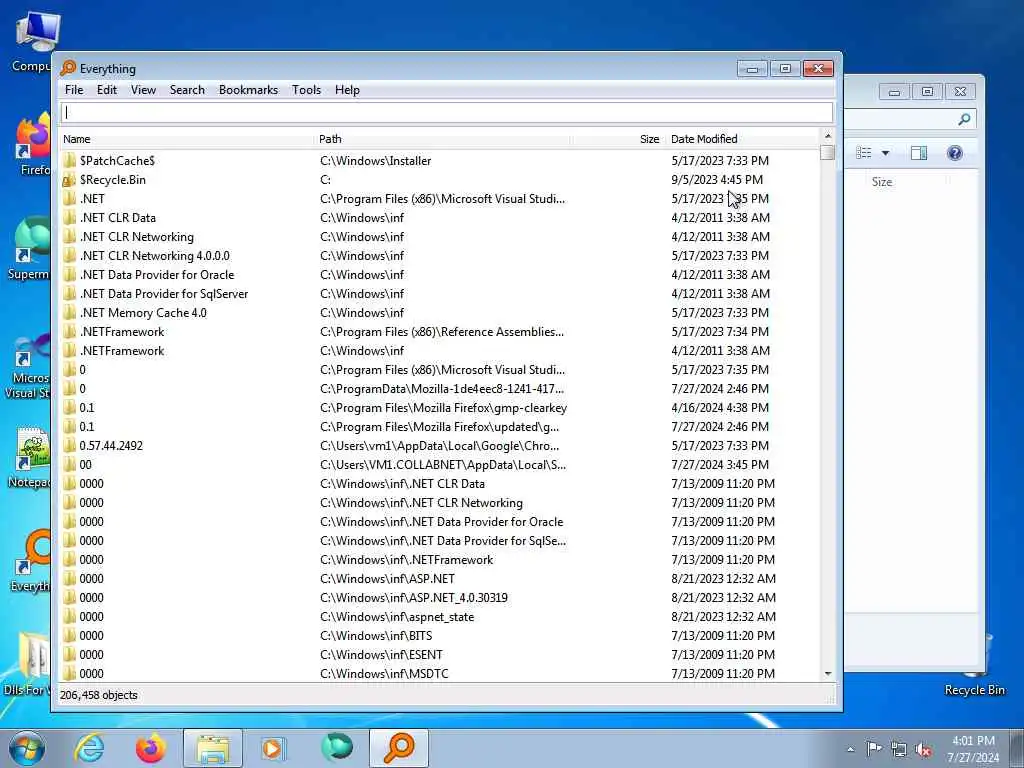Select the $PatchCache$ folder icon
The height and width of the screenshot is (768, 1024).
click(69, 161)
